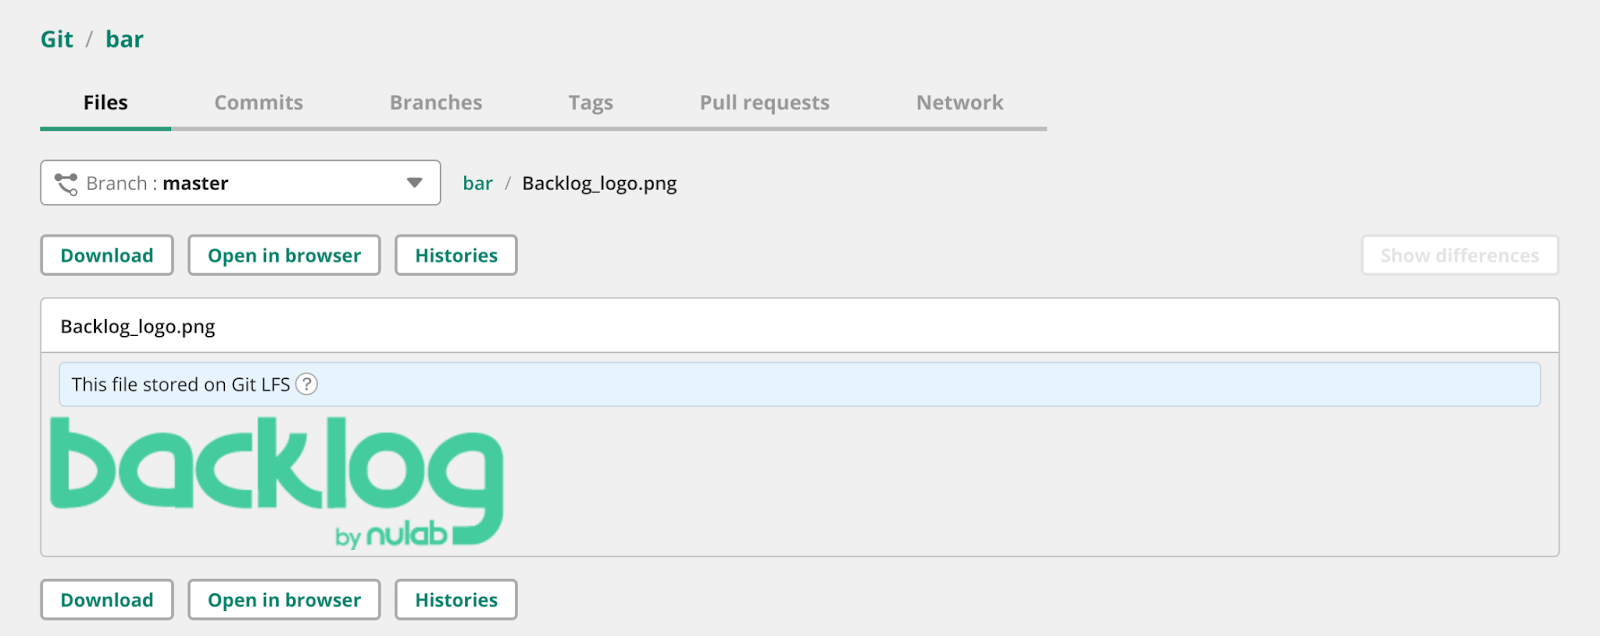The image size is (1600, 636).
Task: Select the Files tab
Action: point(105,103)
